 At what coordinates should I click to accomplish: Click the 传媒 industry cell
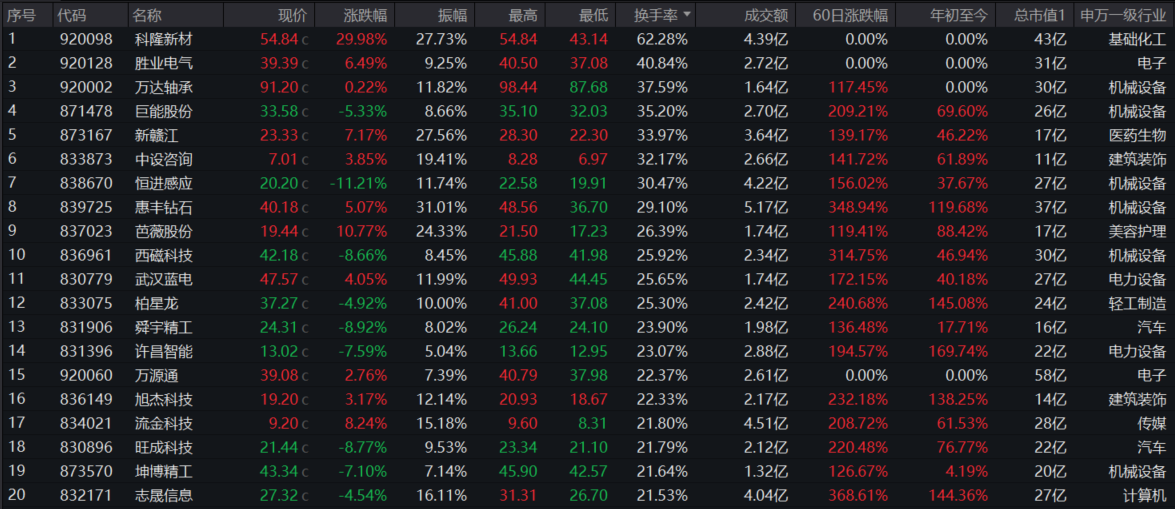coord(1152,424)
